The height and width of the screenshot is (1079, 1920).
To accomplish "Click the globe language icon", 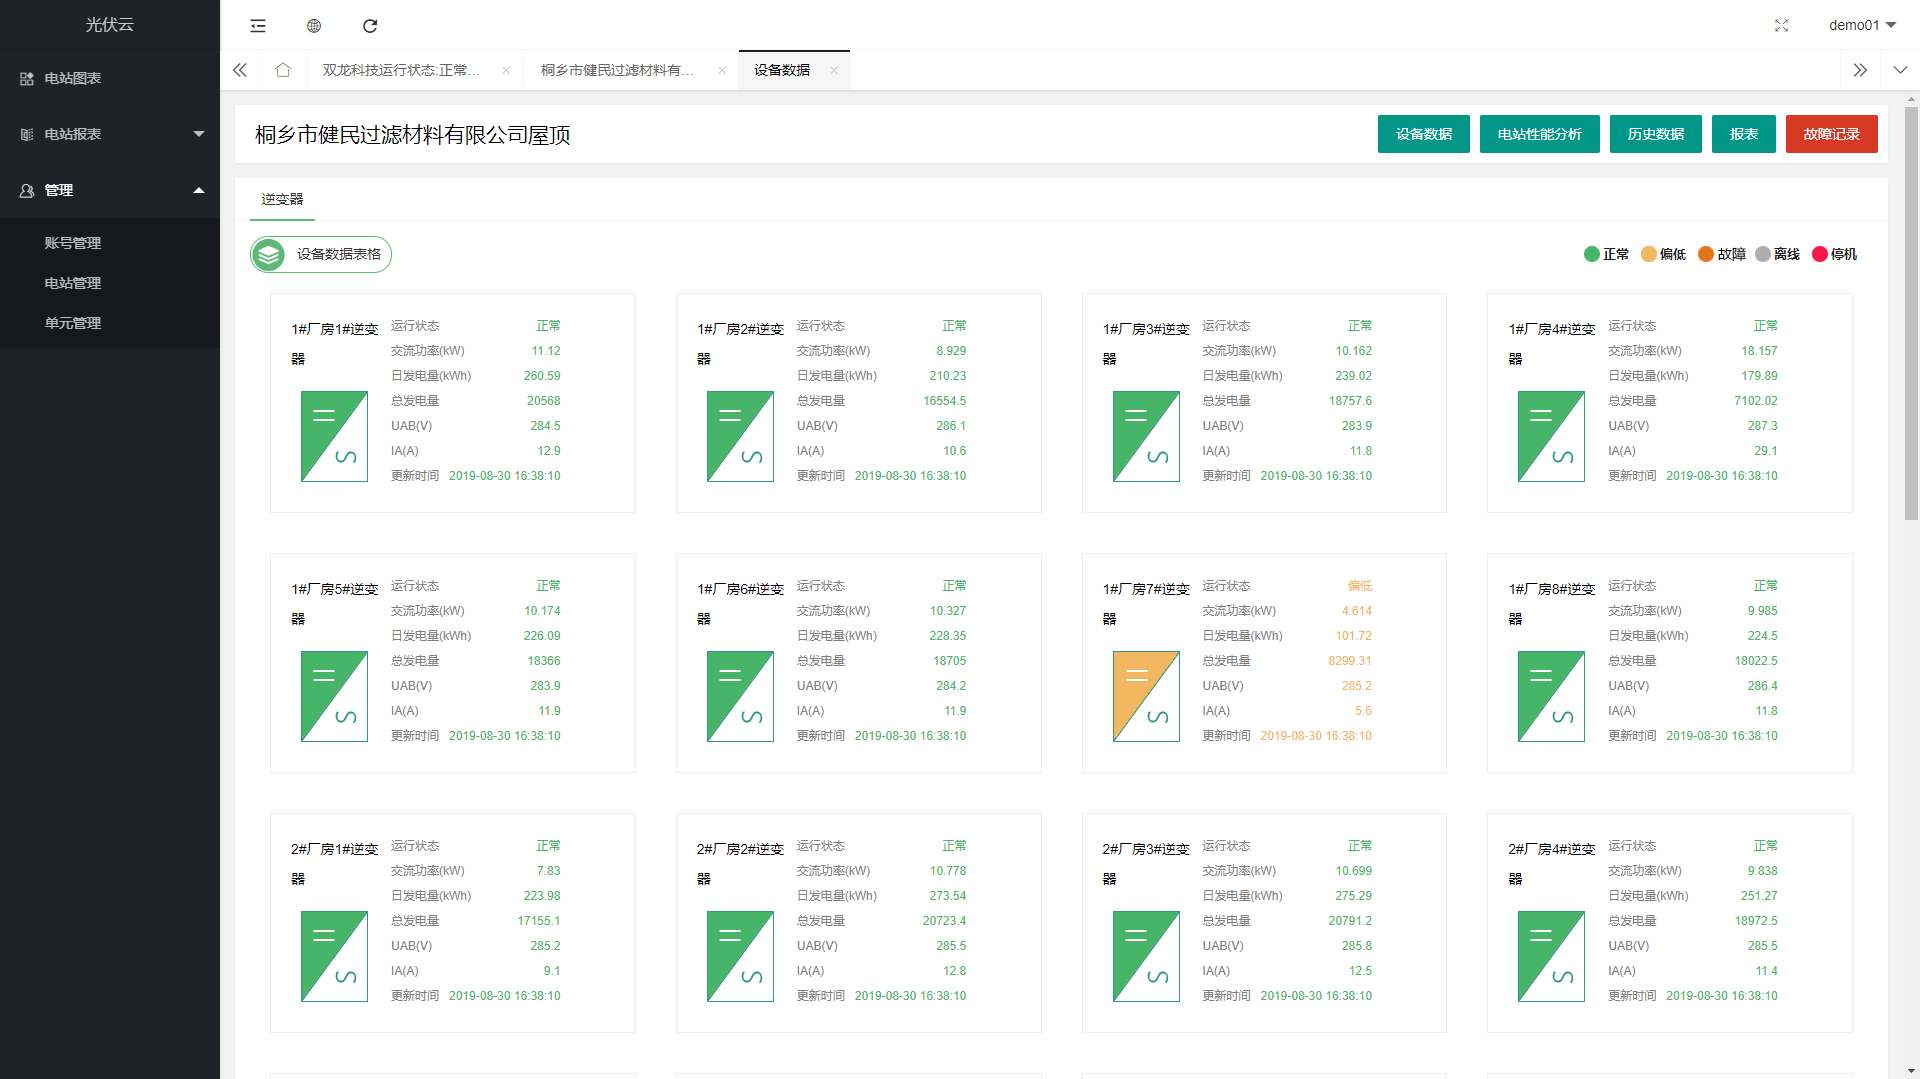I will click(x=314, y=26).
